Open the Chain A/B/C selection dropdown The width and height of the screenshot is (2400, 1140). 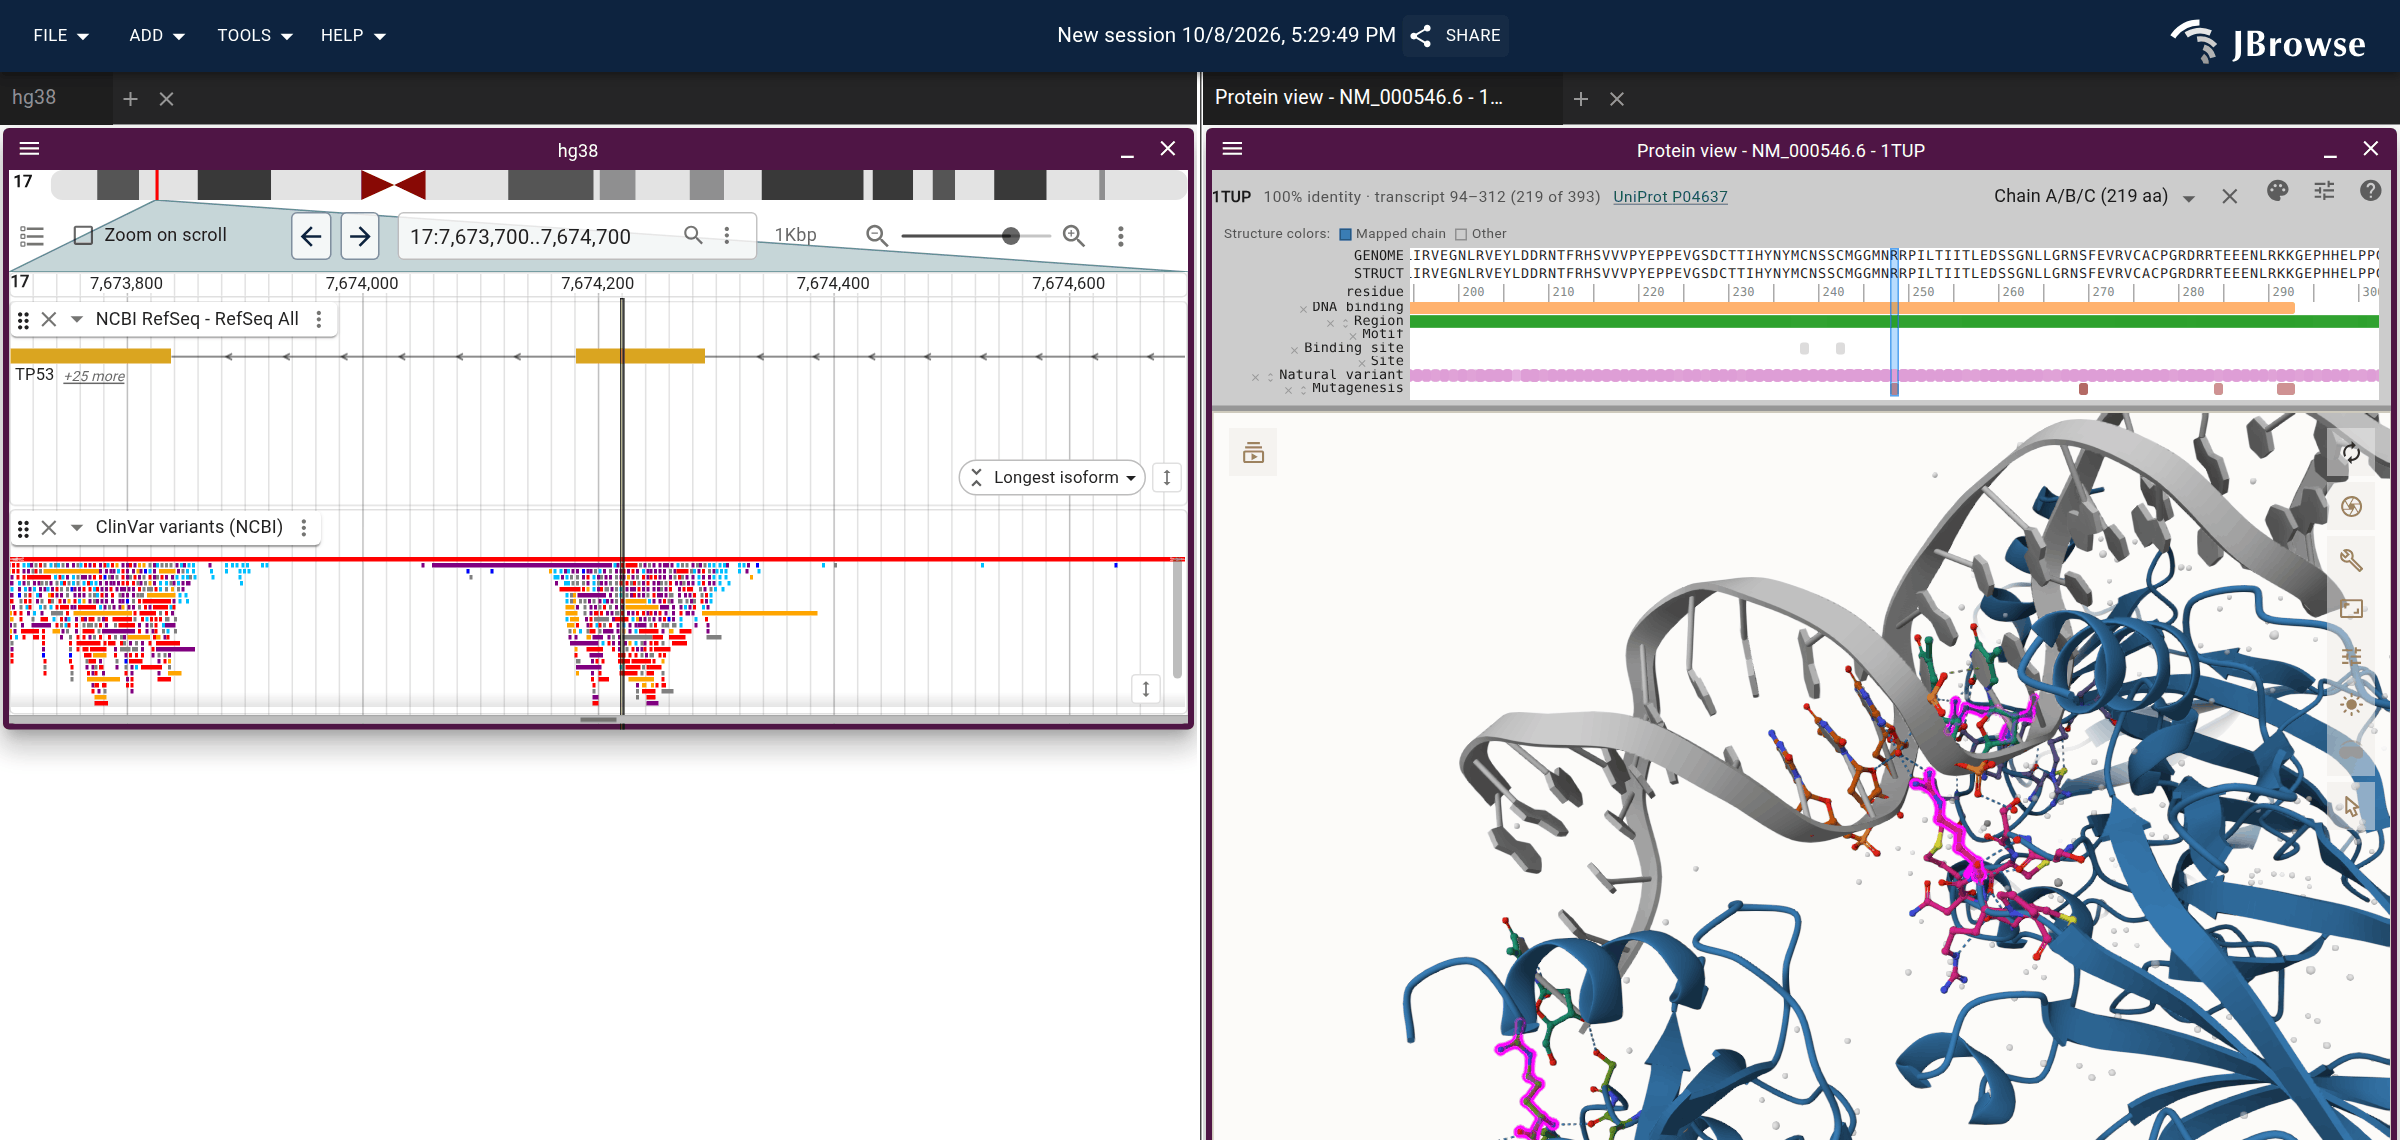click(2094, 196)
